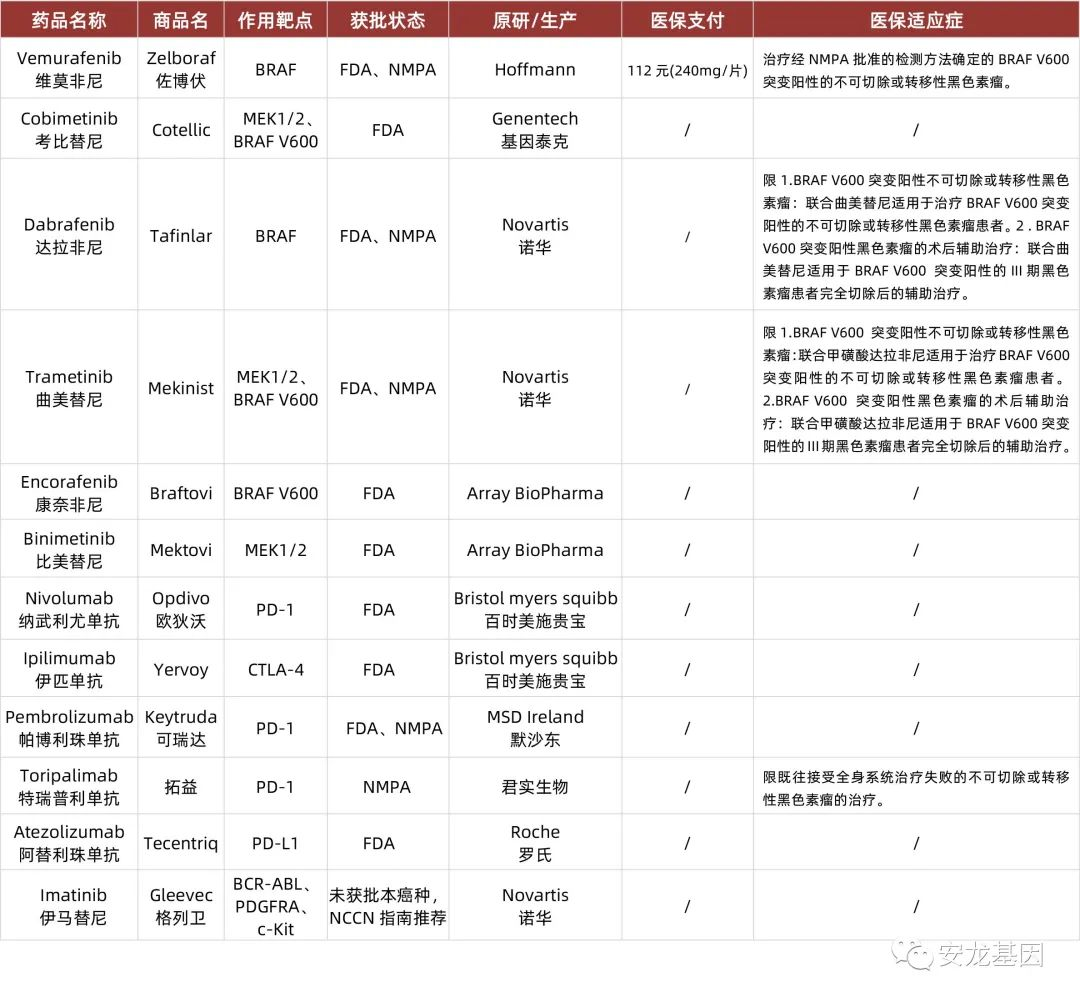Click the 未获批本癌种 NCCN 指南推荐 cell
The image size is (1080, 1002).
388,906
